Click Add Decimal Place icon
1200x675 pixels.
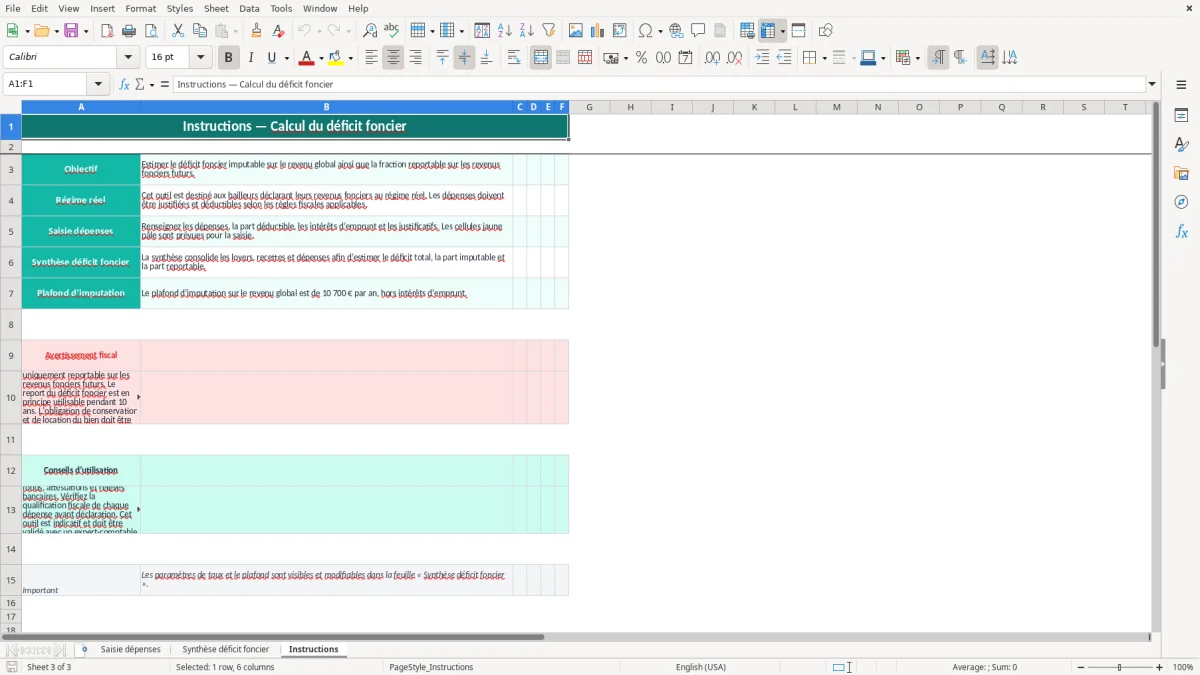[x=713, y=58]
